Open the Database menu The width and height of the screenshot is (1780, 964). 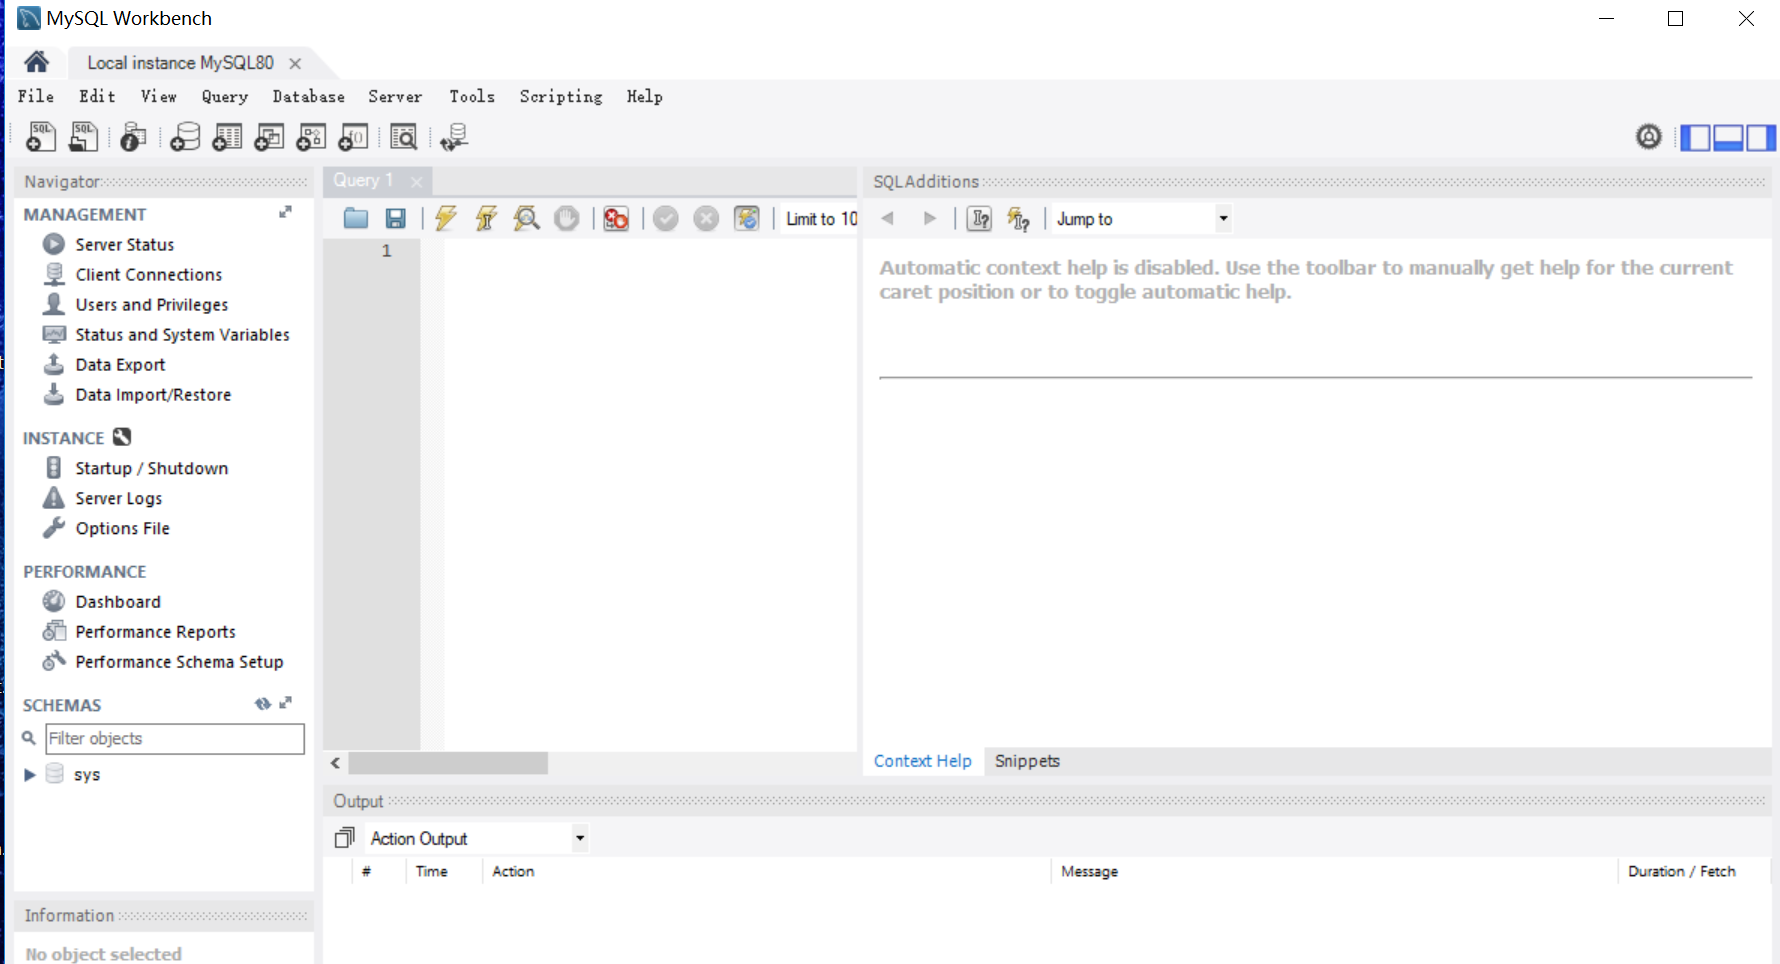click(x=309, y=96)
